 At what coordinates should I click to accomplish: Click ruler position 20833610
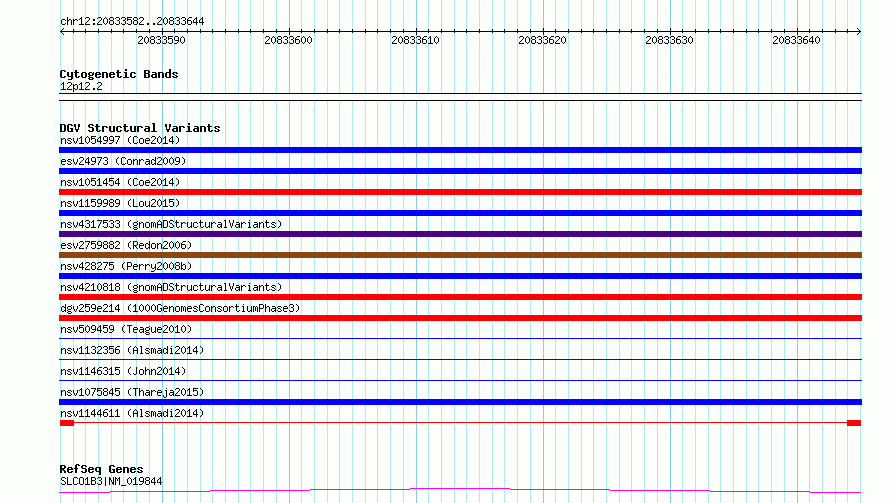(x=415, y=40)
